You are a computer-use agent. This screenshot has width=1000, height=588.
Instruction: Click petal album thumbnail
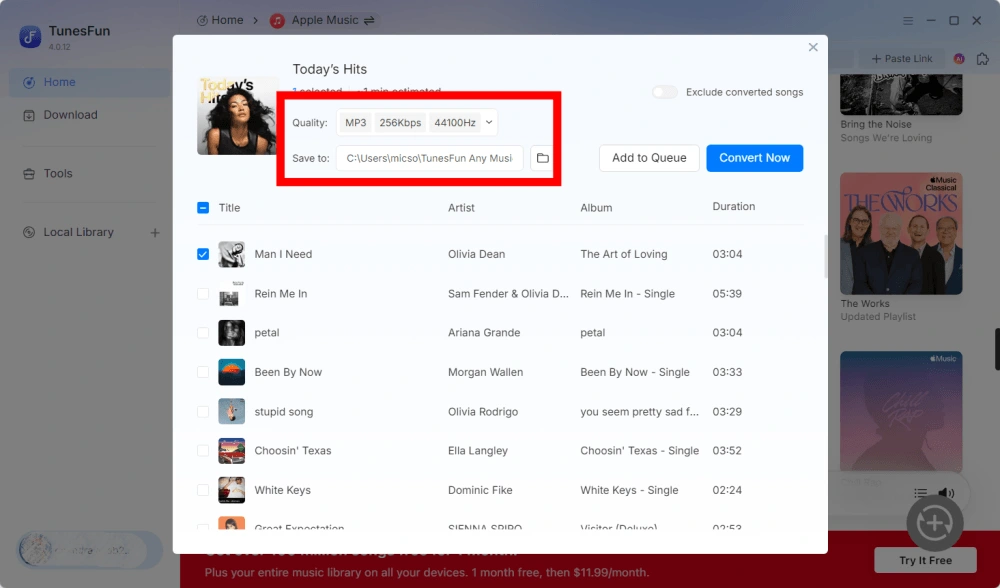click(232, 333)
